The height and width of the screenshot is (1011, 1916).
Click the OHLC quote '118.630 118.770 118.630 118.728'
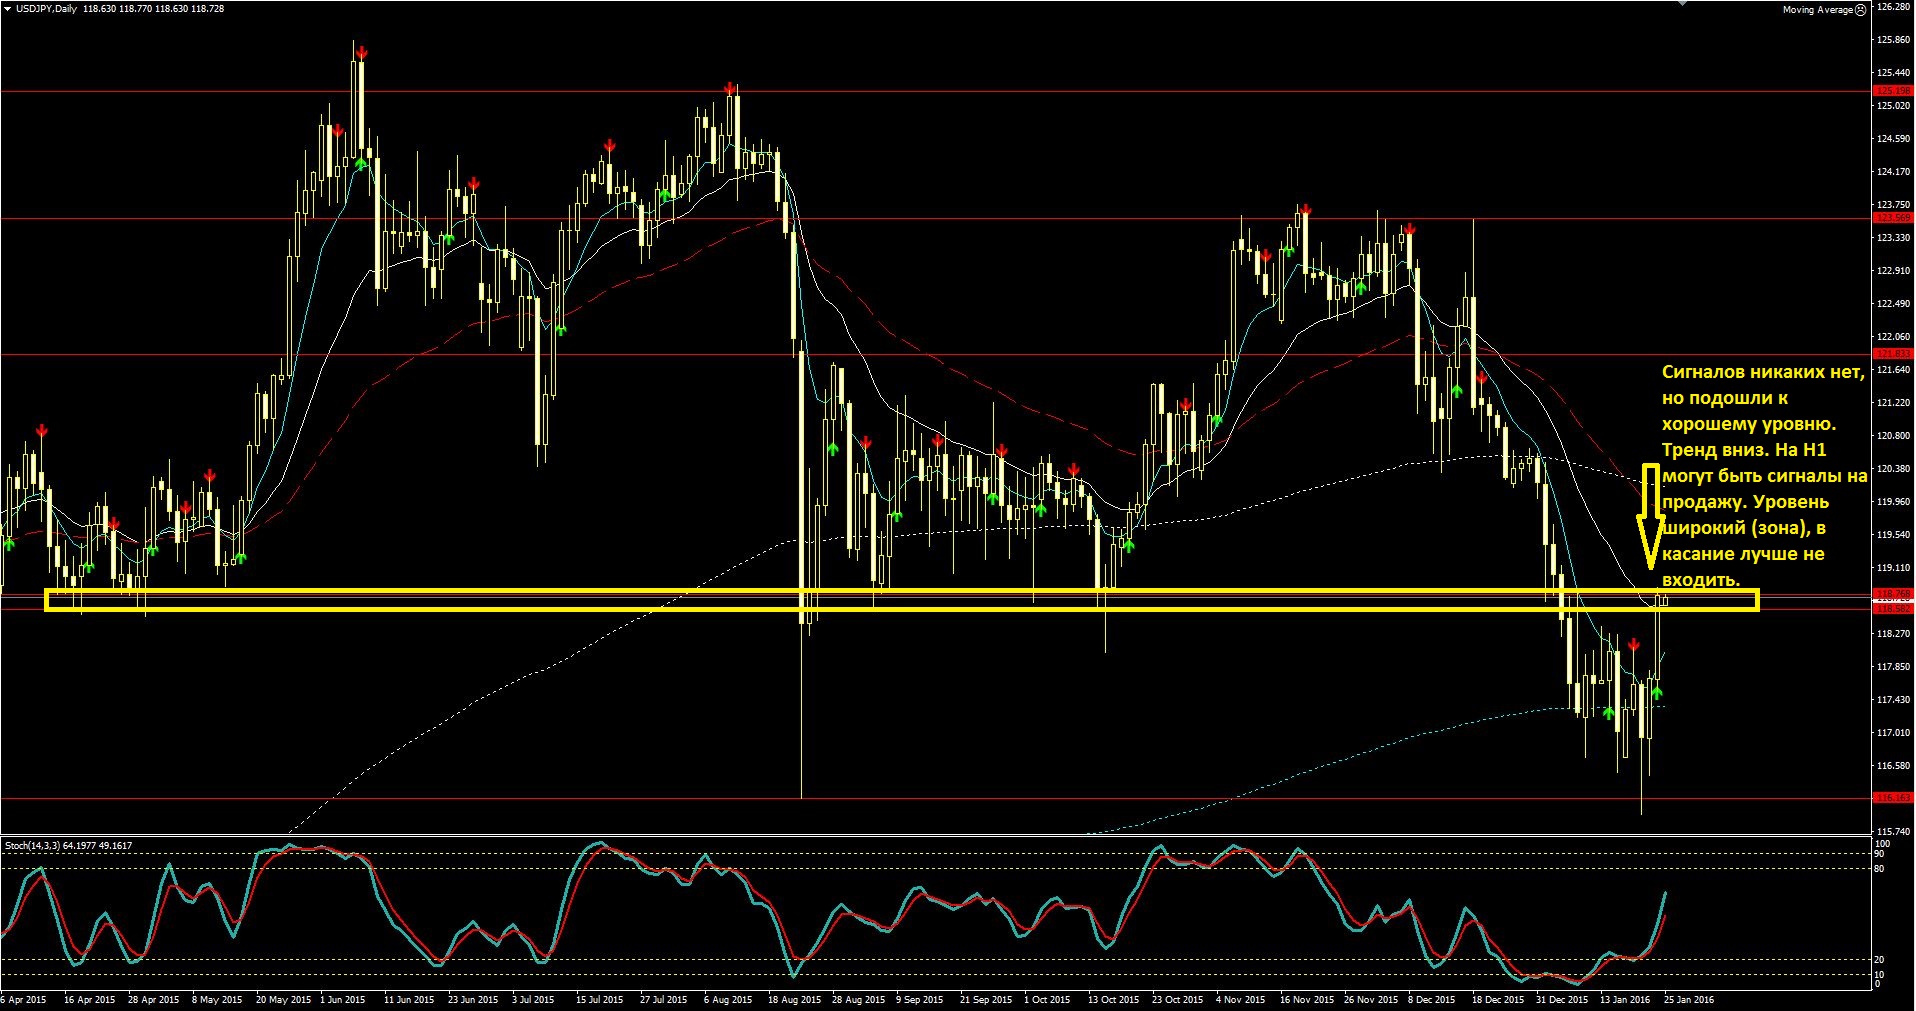click(153, 8)
